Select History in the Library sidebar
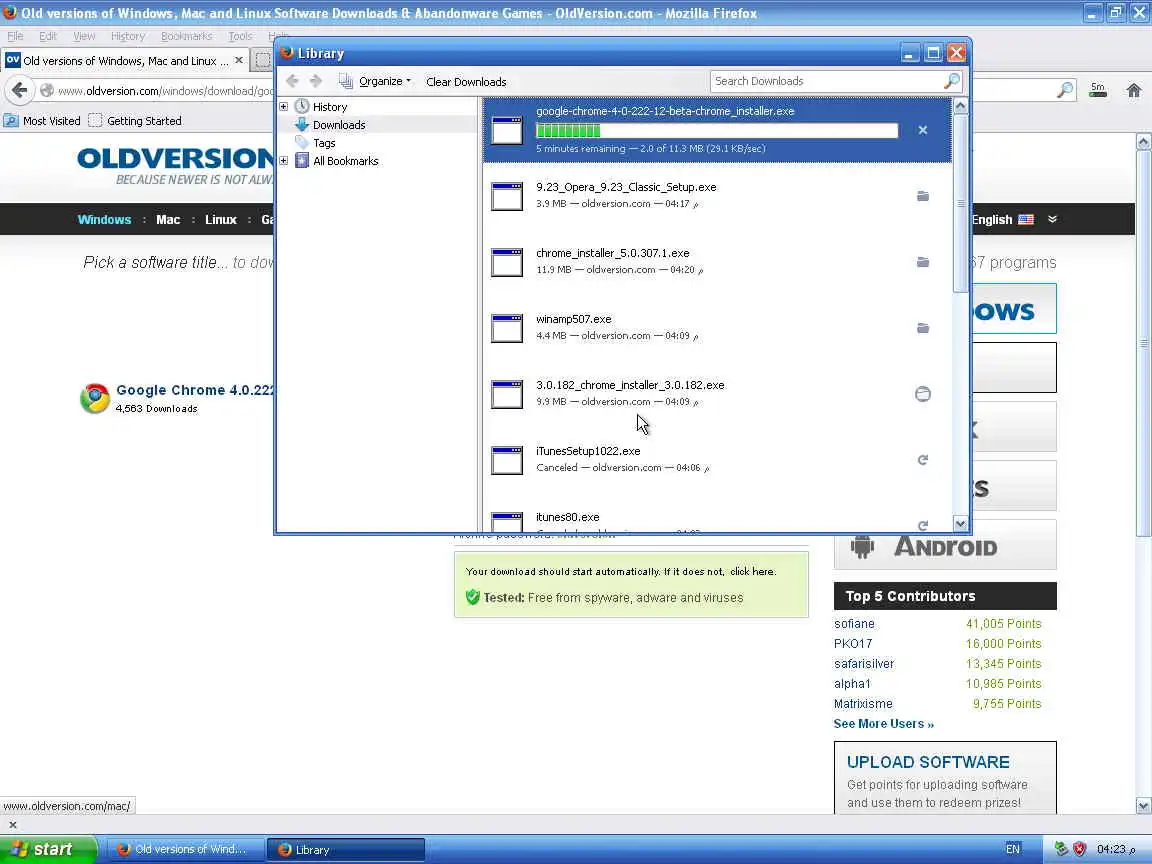Viewport: 1152px width, 864px height. coord(330,107)
